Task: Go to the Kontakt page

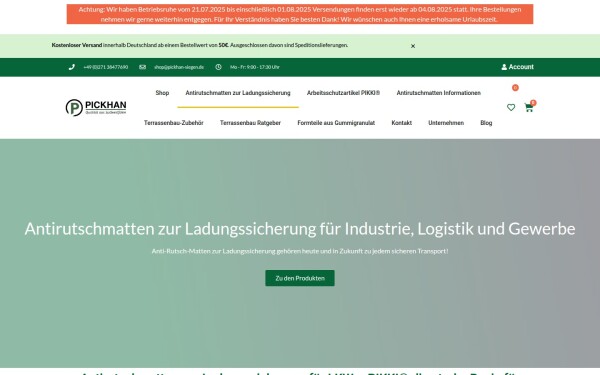Action: pos(401,123)
